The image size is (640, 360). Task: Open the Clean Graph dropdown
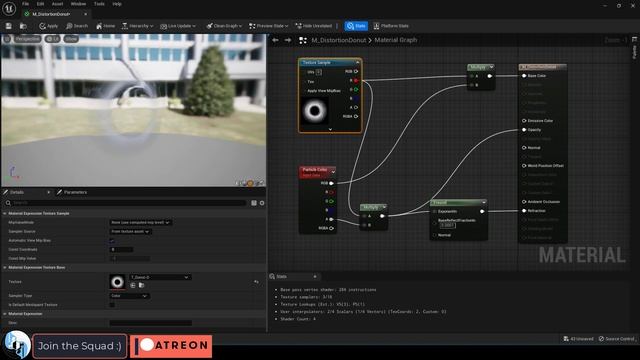click(x=224, y=26)
